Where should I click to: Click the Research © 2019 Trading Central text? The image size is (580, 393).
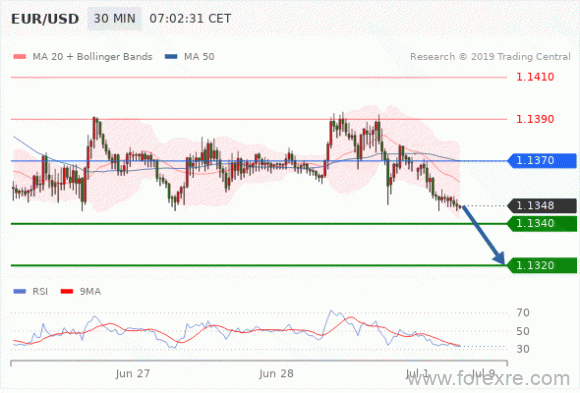pyautogui.click(x=490, y=57)
